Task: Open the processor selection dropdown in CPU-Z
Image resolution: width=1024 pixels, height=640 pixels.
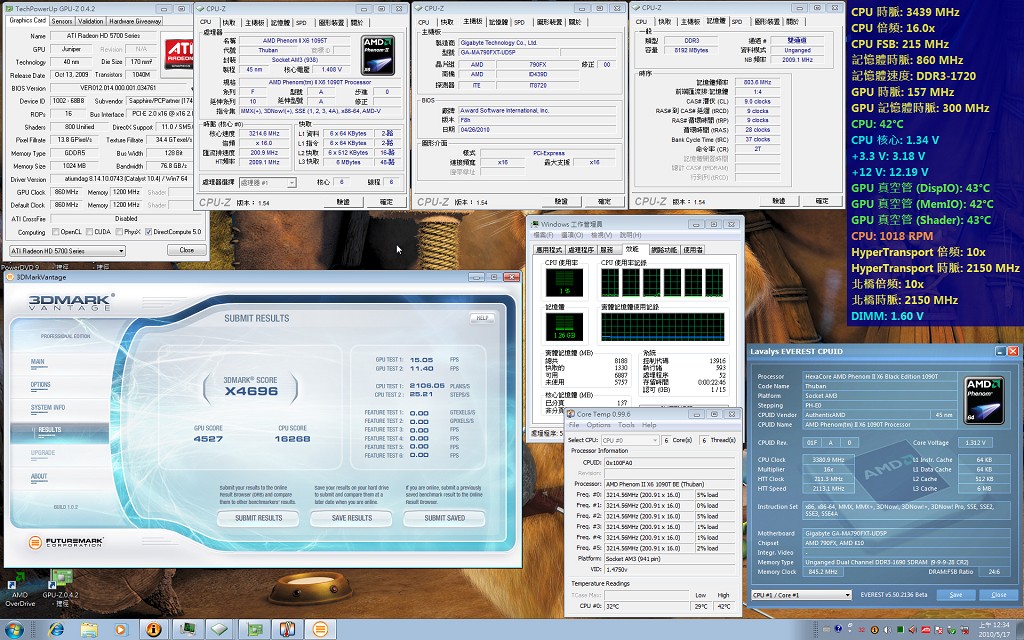Action: click(268, 183)
